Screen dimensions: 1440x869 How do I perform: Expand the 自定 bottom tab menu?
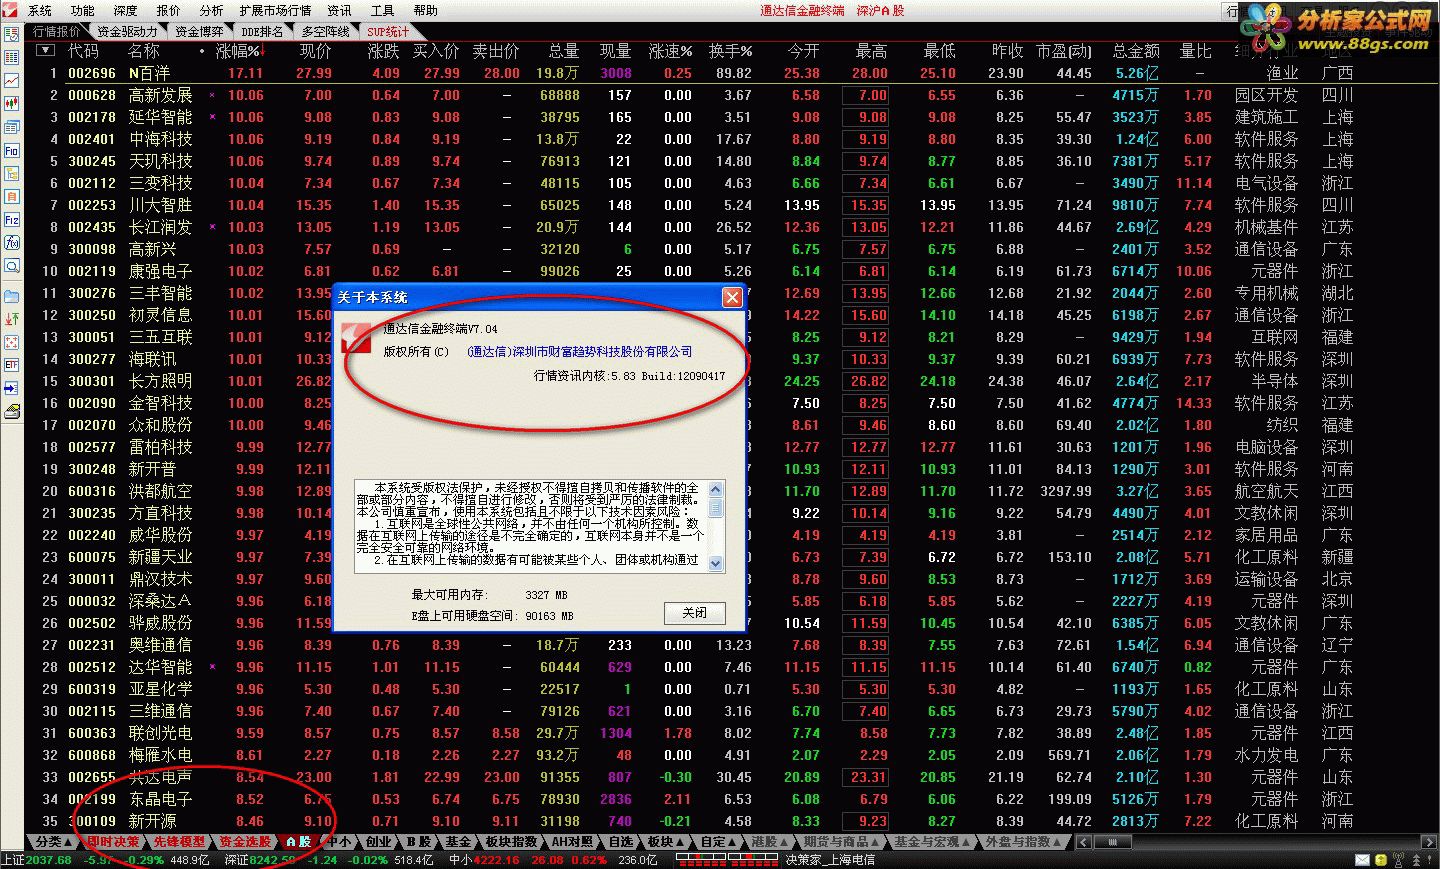tap(719, 842)
